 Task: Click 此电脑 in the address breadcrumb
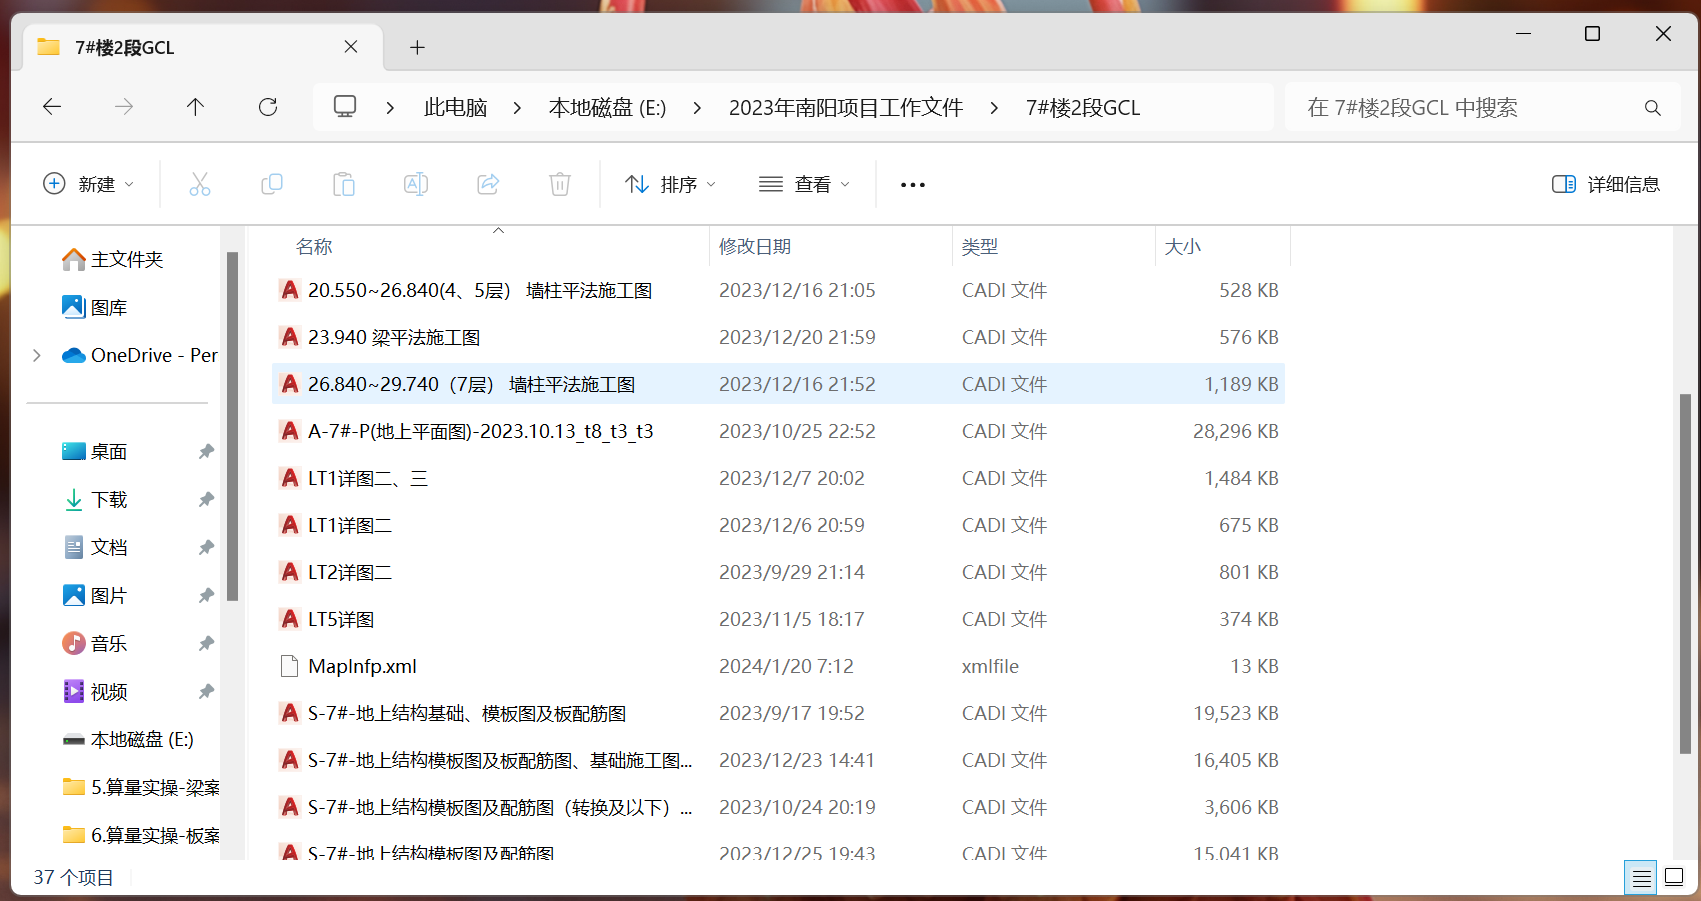click(x=455, y=108)
